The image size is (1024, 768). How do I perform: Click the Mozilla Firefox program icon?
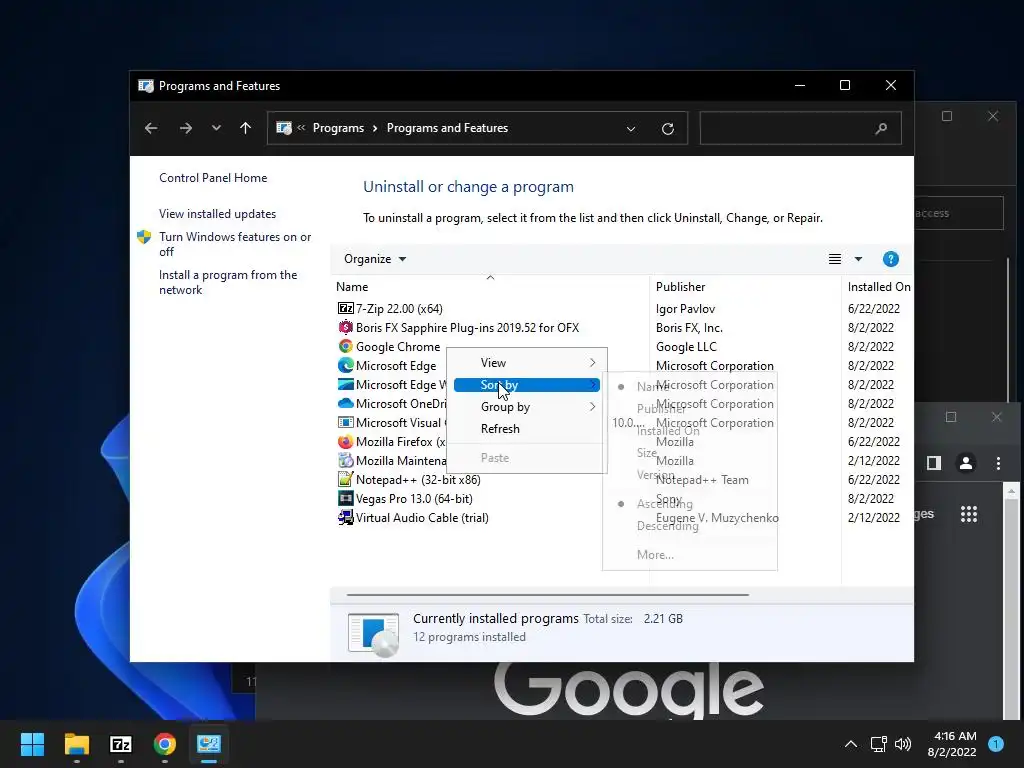(345, 441)
